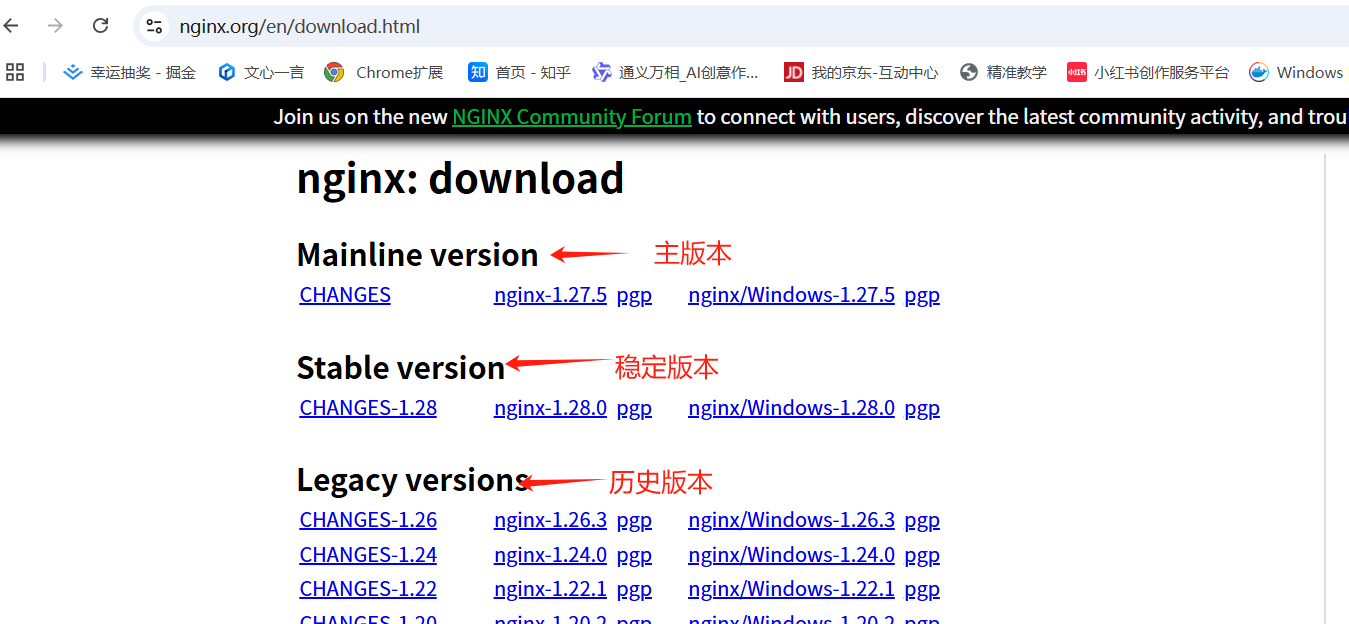Open CHANGES-1.28 for the Stable version
The image size is (1349, 624).
tap(367, 407)
